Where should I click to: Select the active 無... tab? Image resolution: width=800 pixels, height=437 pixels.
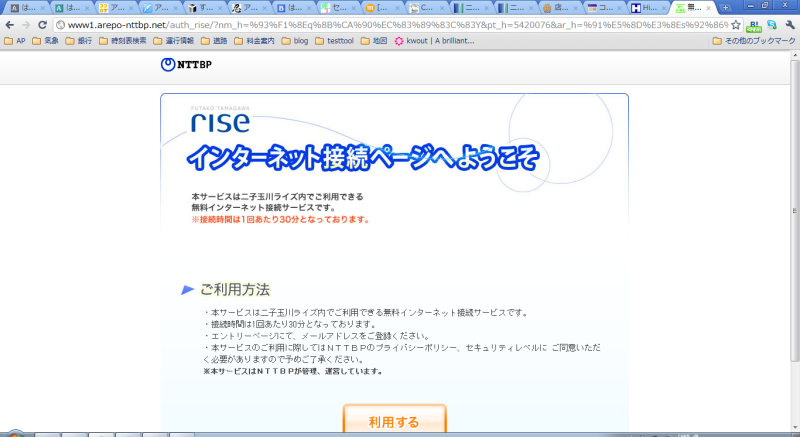pos(691,8)
